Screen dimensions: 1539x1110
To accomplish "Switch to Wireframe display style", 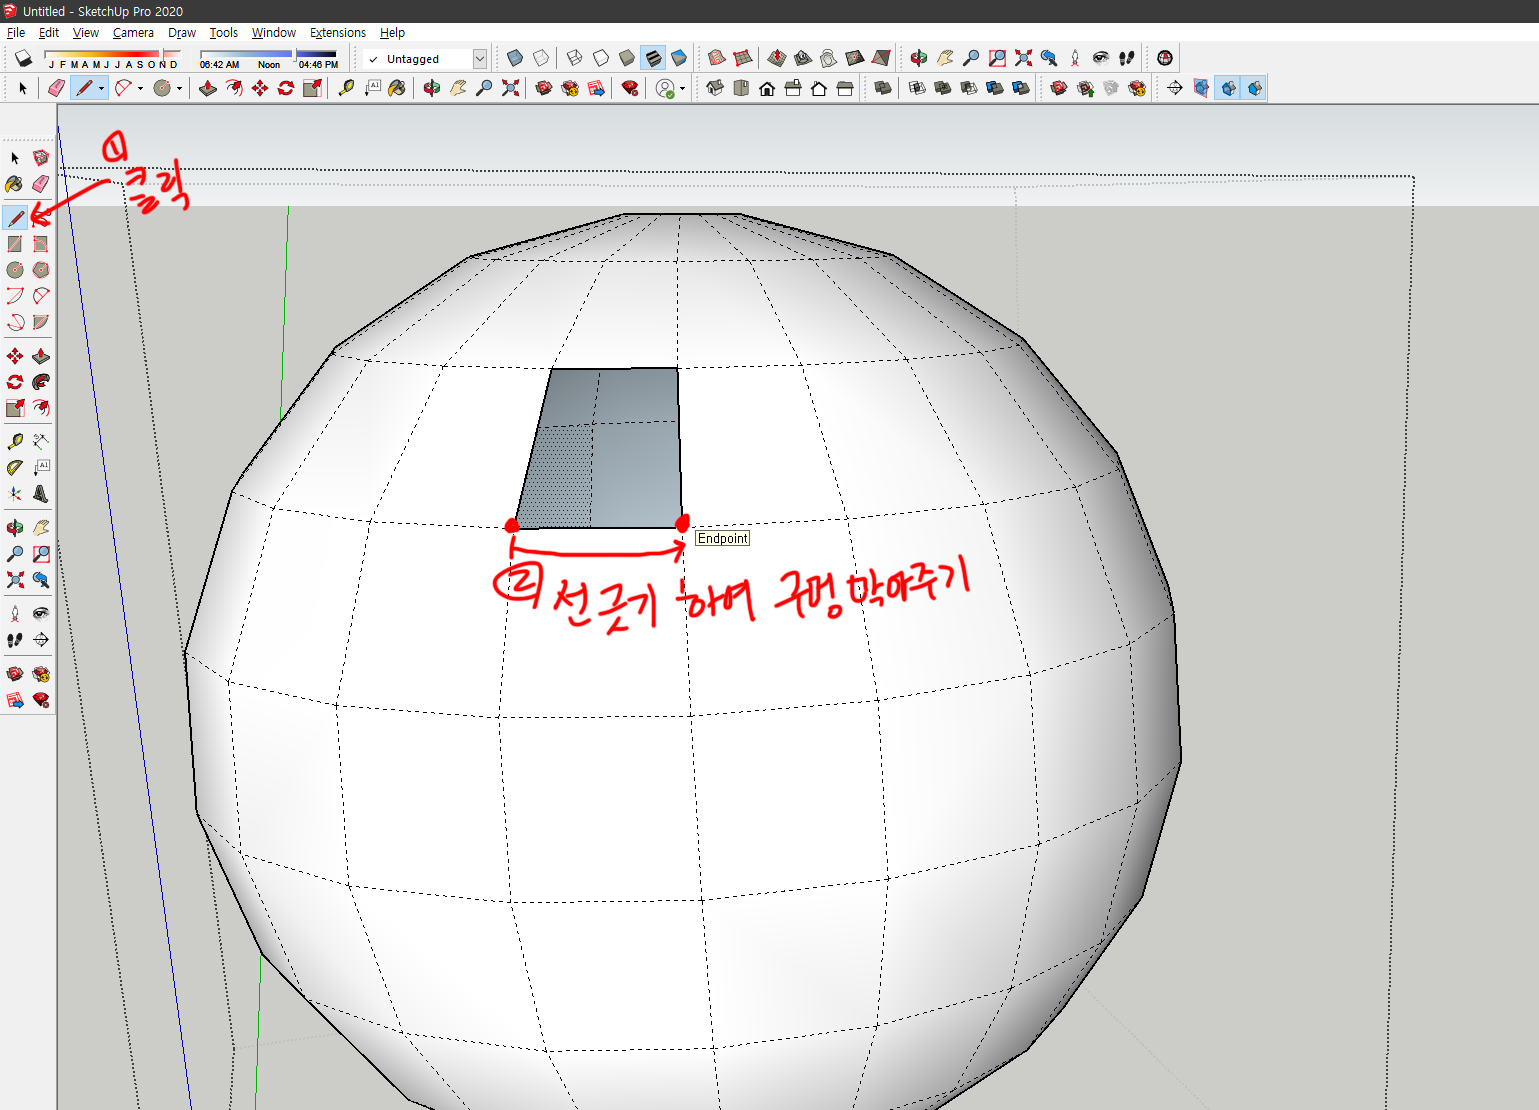I will click(574, 58).
